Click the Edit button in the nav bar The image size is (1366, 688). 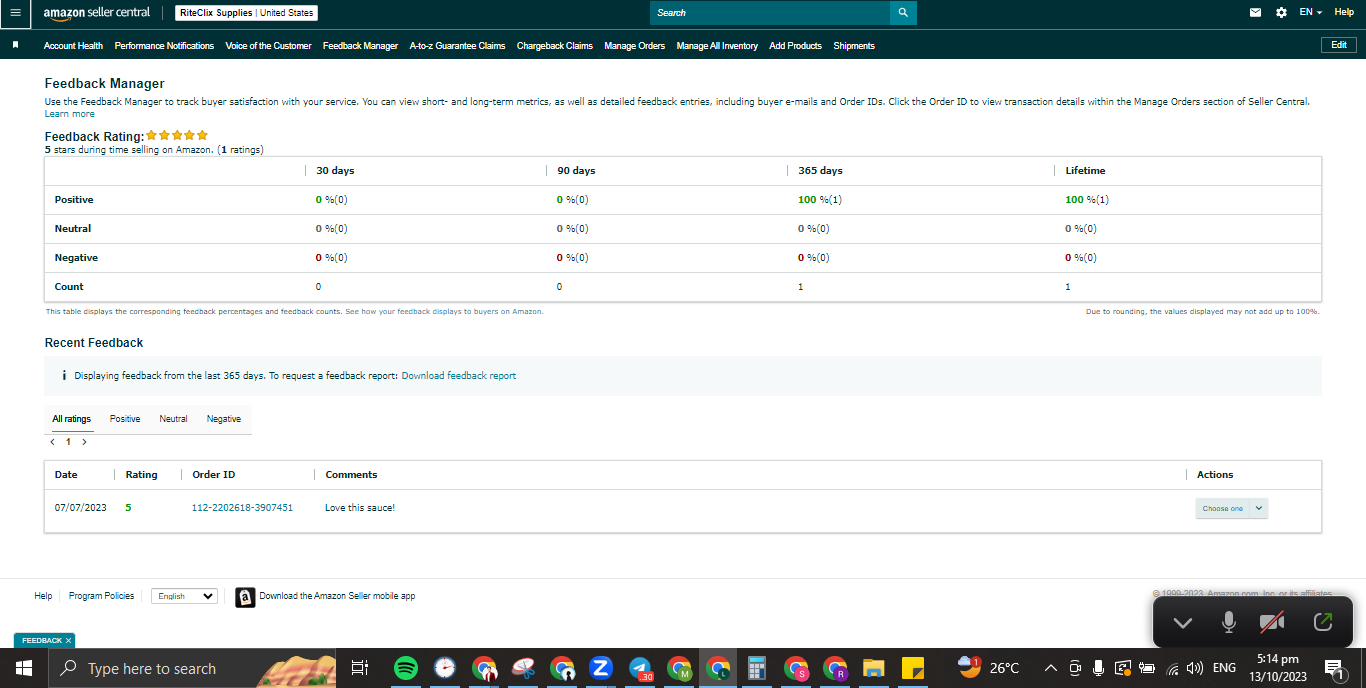(1339, 45)
